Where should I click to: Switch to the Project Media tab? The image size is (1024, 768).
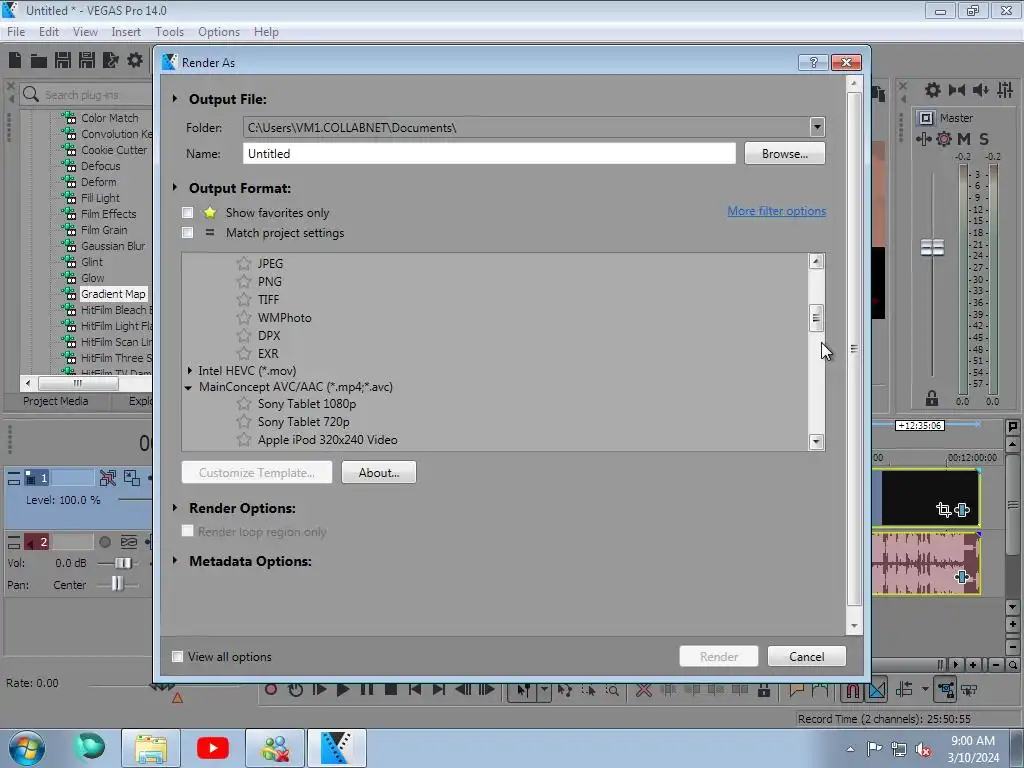click(56, 401)
